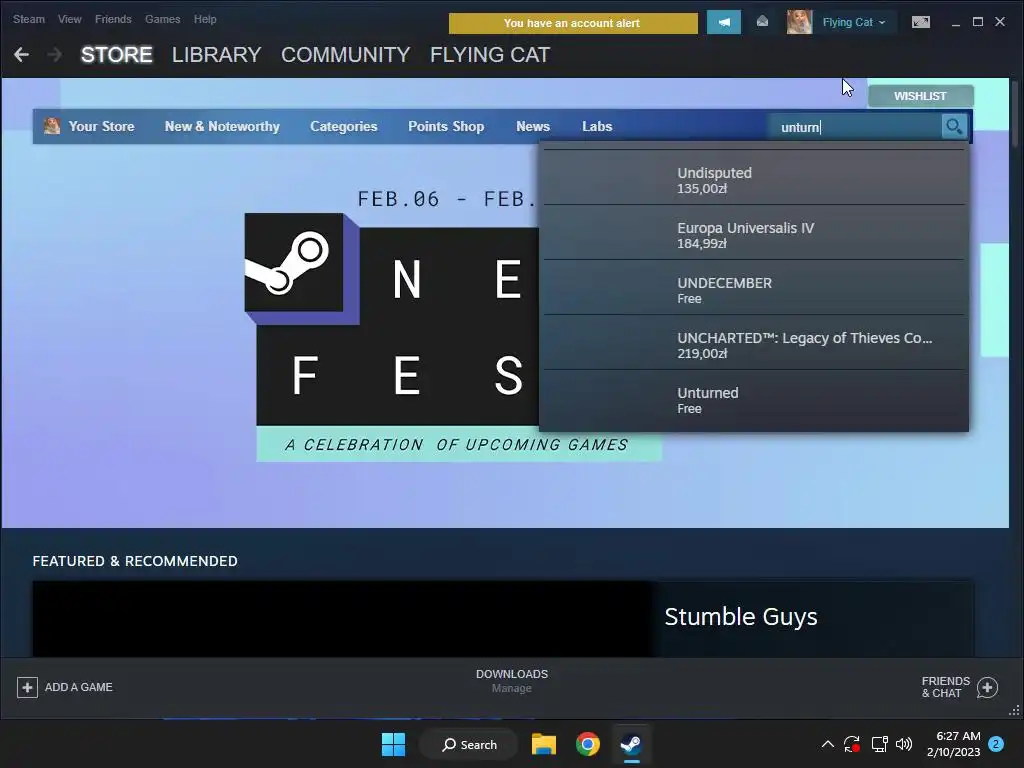Open the Labs link
This screenshot has width=1024, height=768.
click(x=597, y=126)
